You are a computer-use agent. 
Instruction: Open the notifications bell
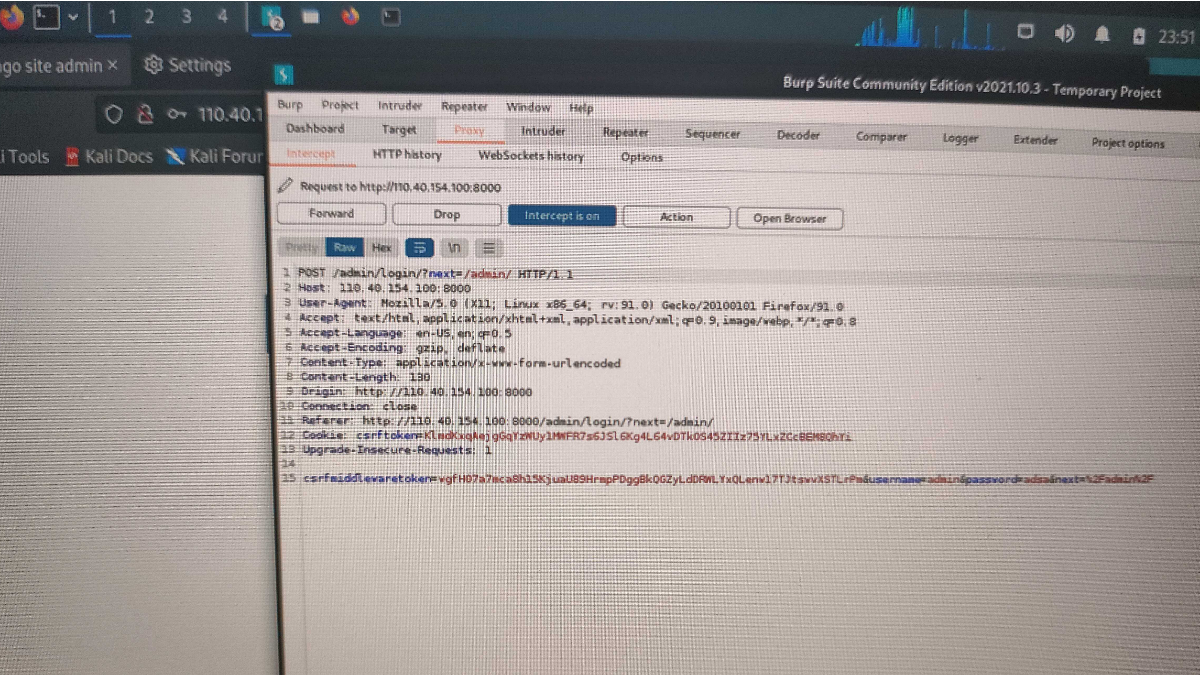click(x=1102, y=35)
